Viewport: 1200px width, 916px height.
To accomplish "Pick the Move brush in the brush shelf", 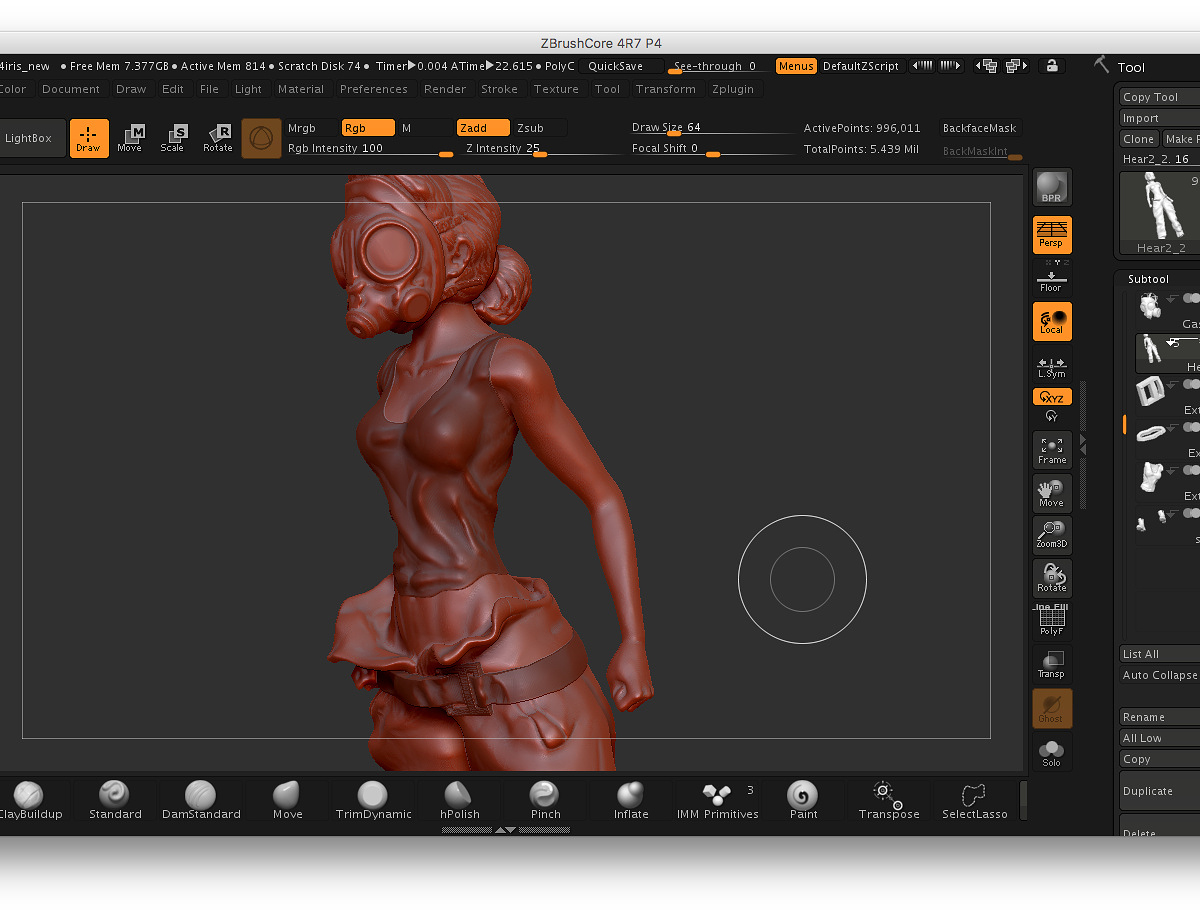I will [x=288, y=800].
